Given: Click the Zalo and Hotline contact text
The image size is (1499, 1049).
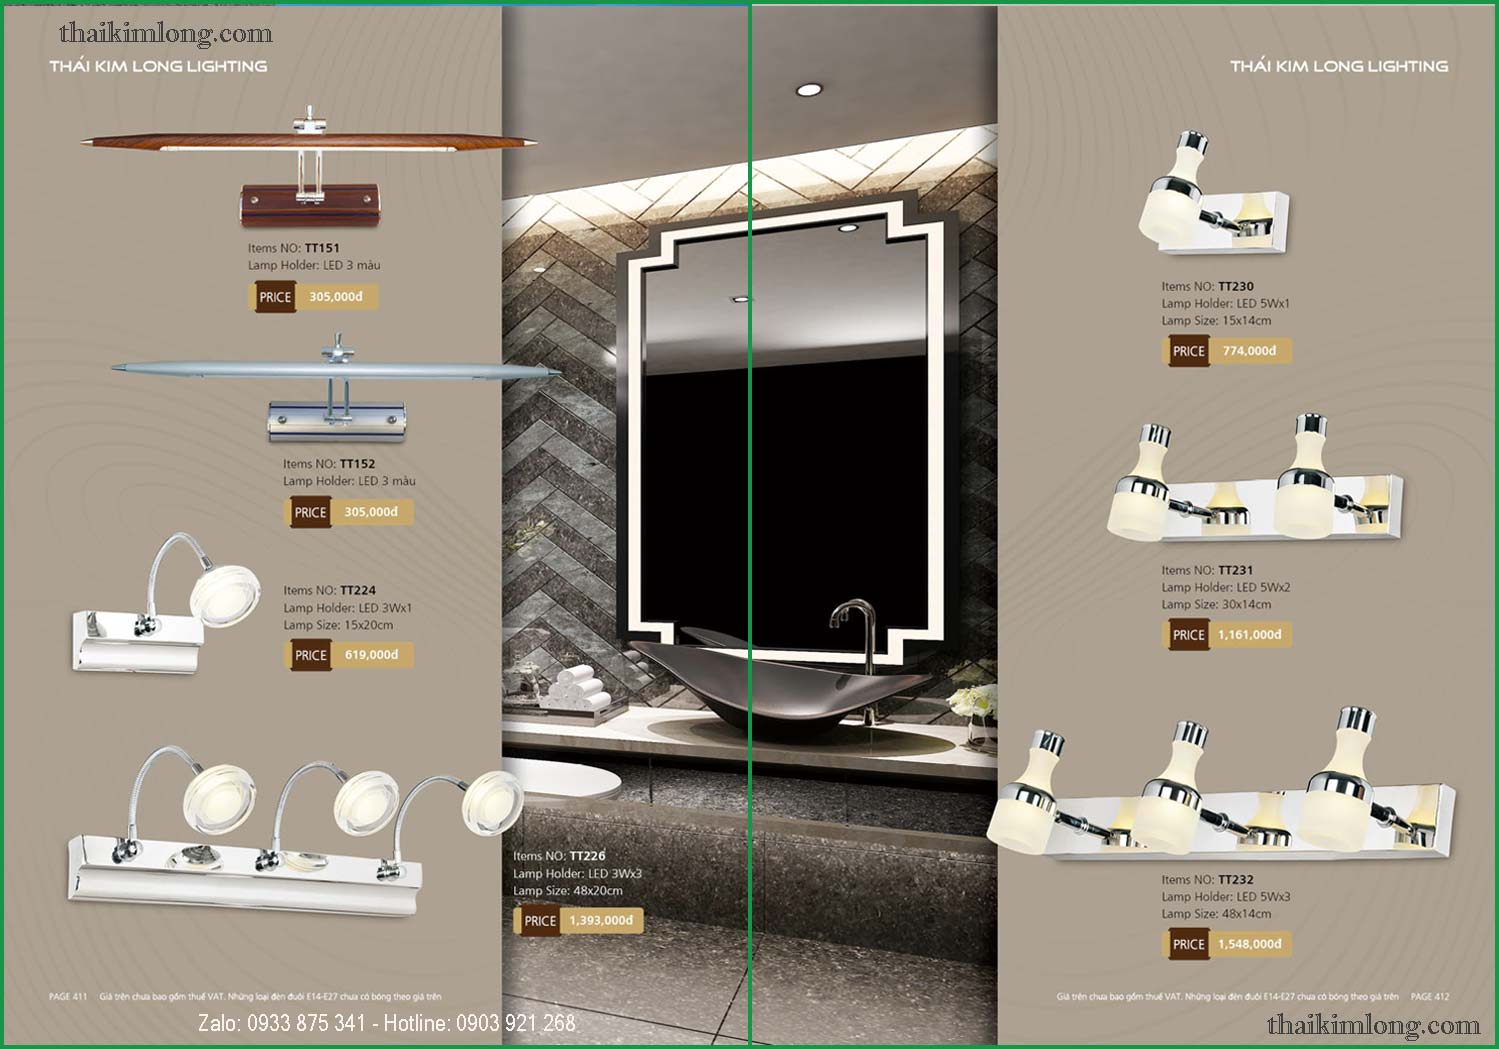Looking at the screenshot, I should click(x=386, y=1023).
